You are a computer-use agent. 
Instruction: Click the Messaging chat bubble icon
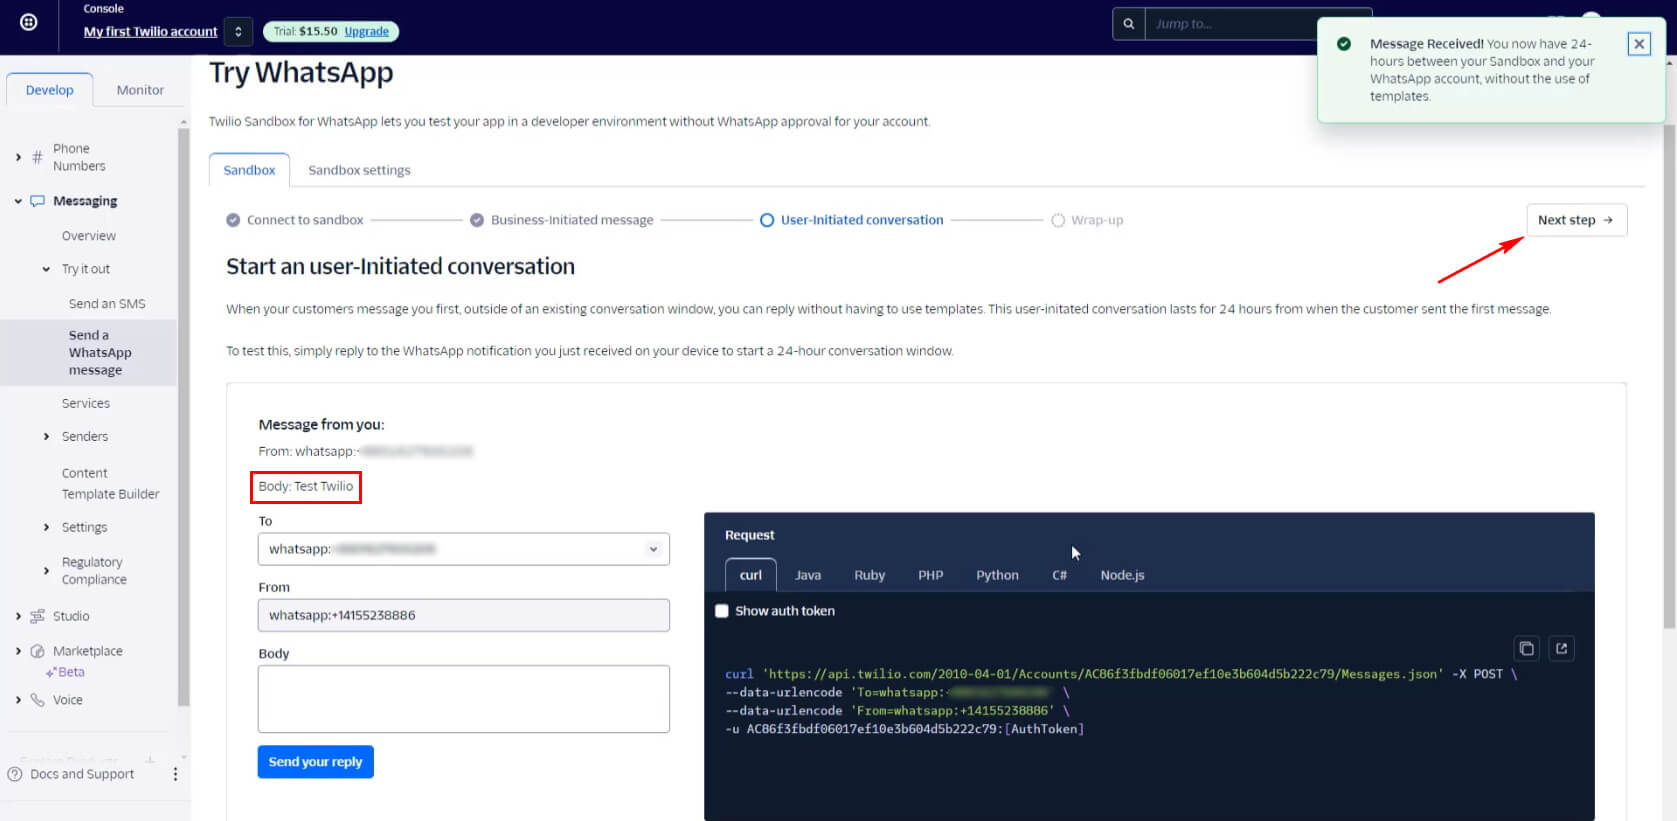point(38,201)
